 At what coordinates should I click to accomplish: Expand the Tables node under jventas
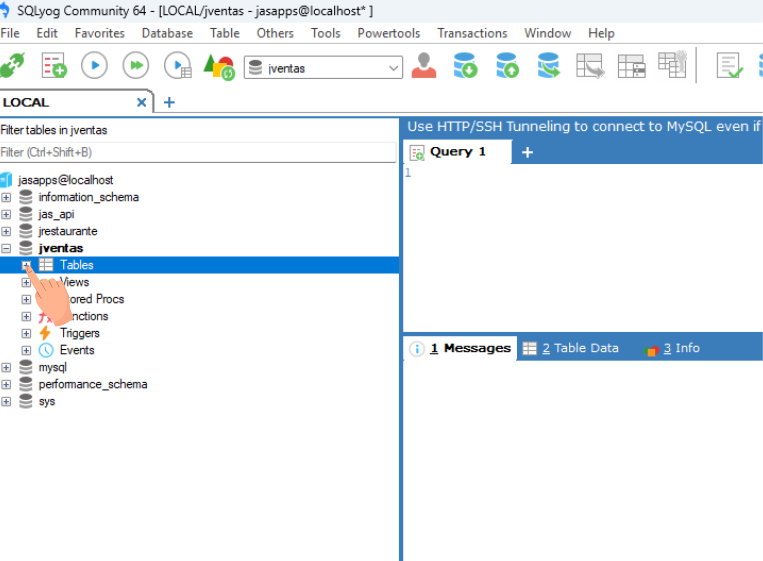26,265
